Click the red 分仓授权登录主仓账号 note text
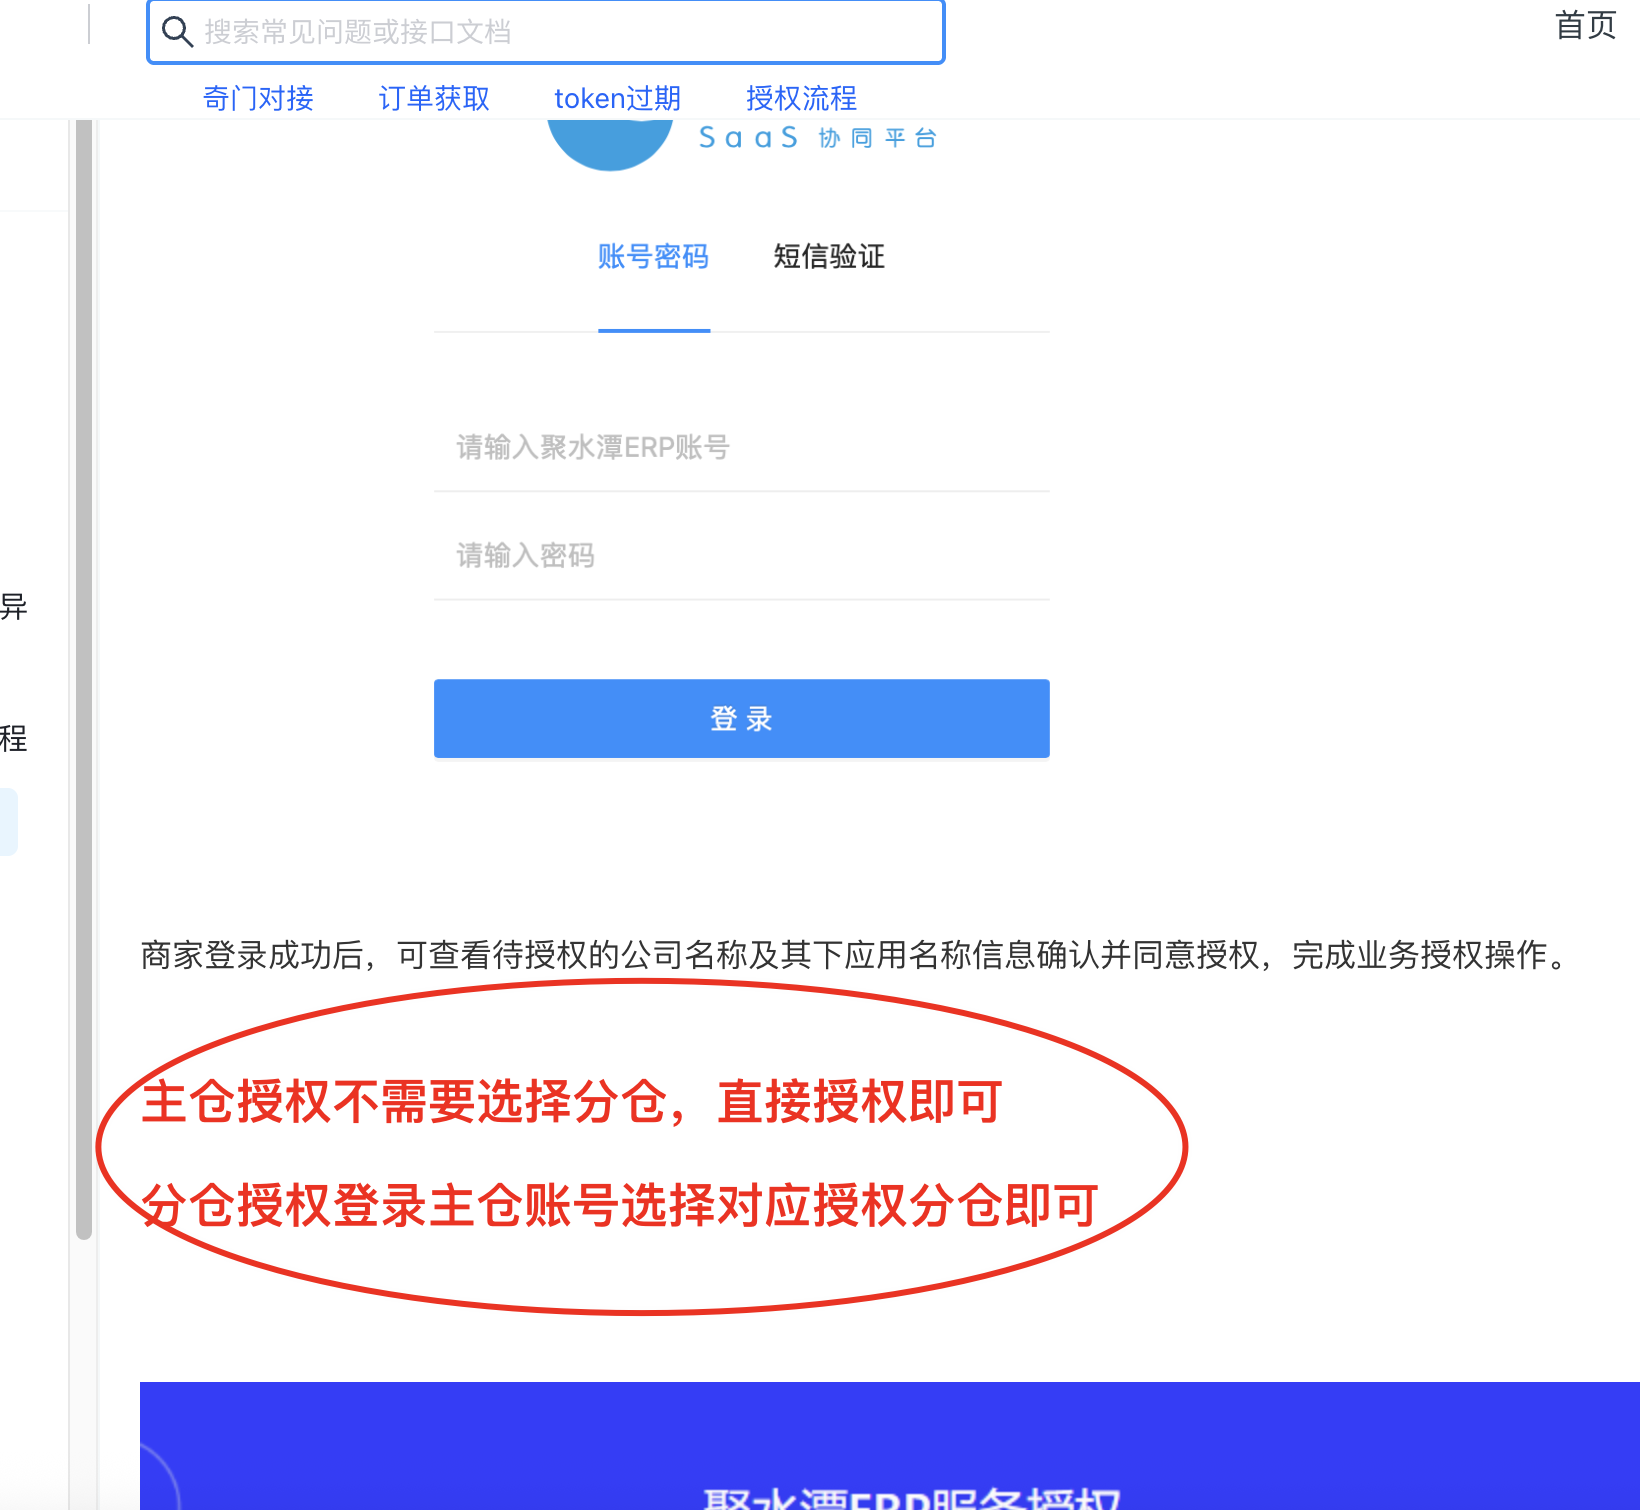Viewport: 1640px width, 1510px height. click(620, 1205)
